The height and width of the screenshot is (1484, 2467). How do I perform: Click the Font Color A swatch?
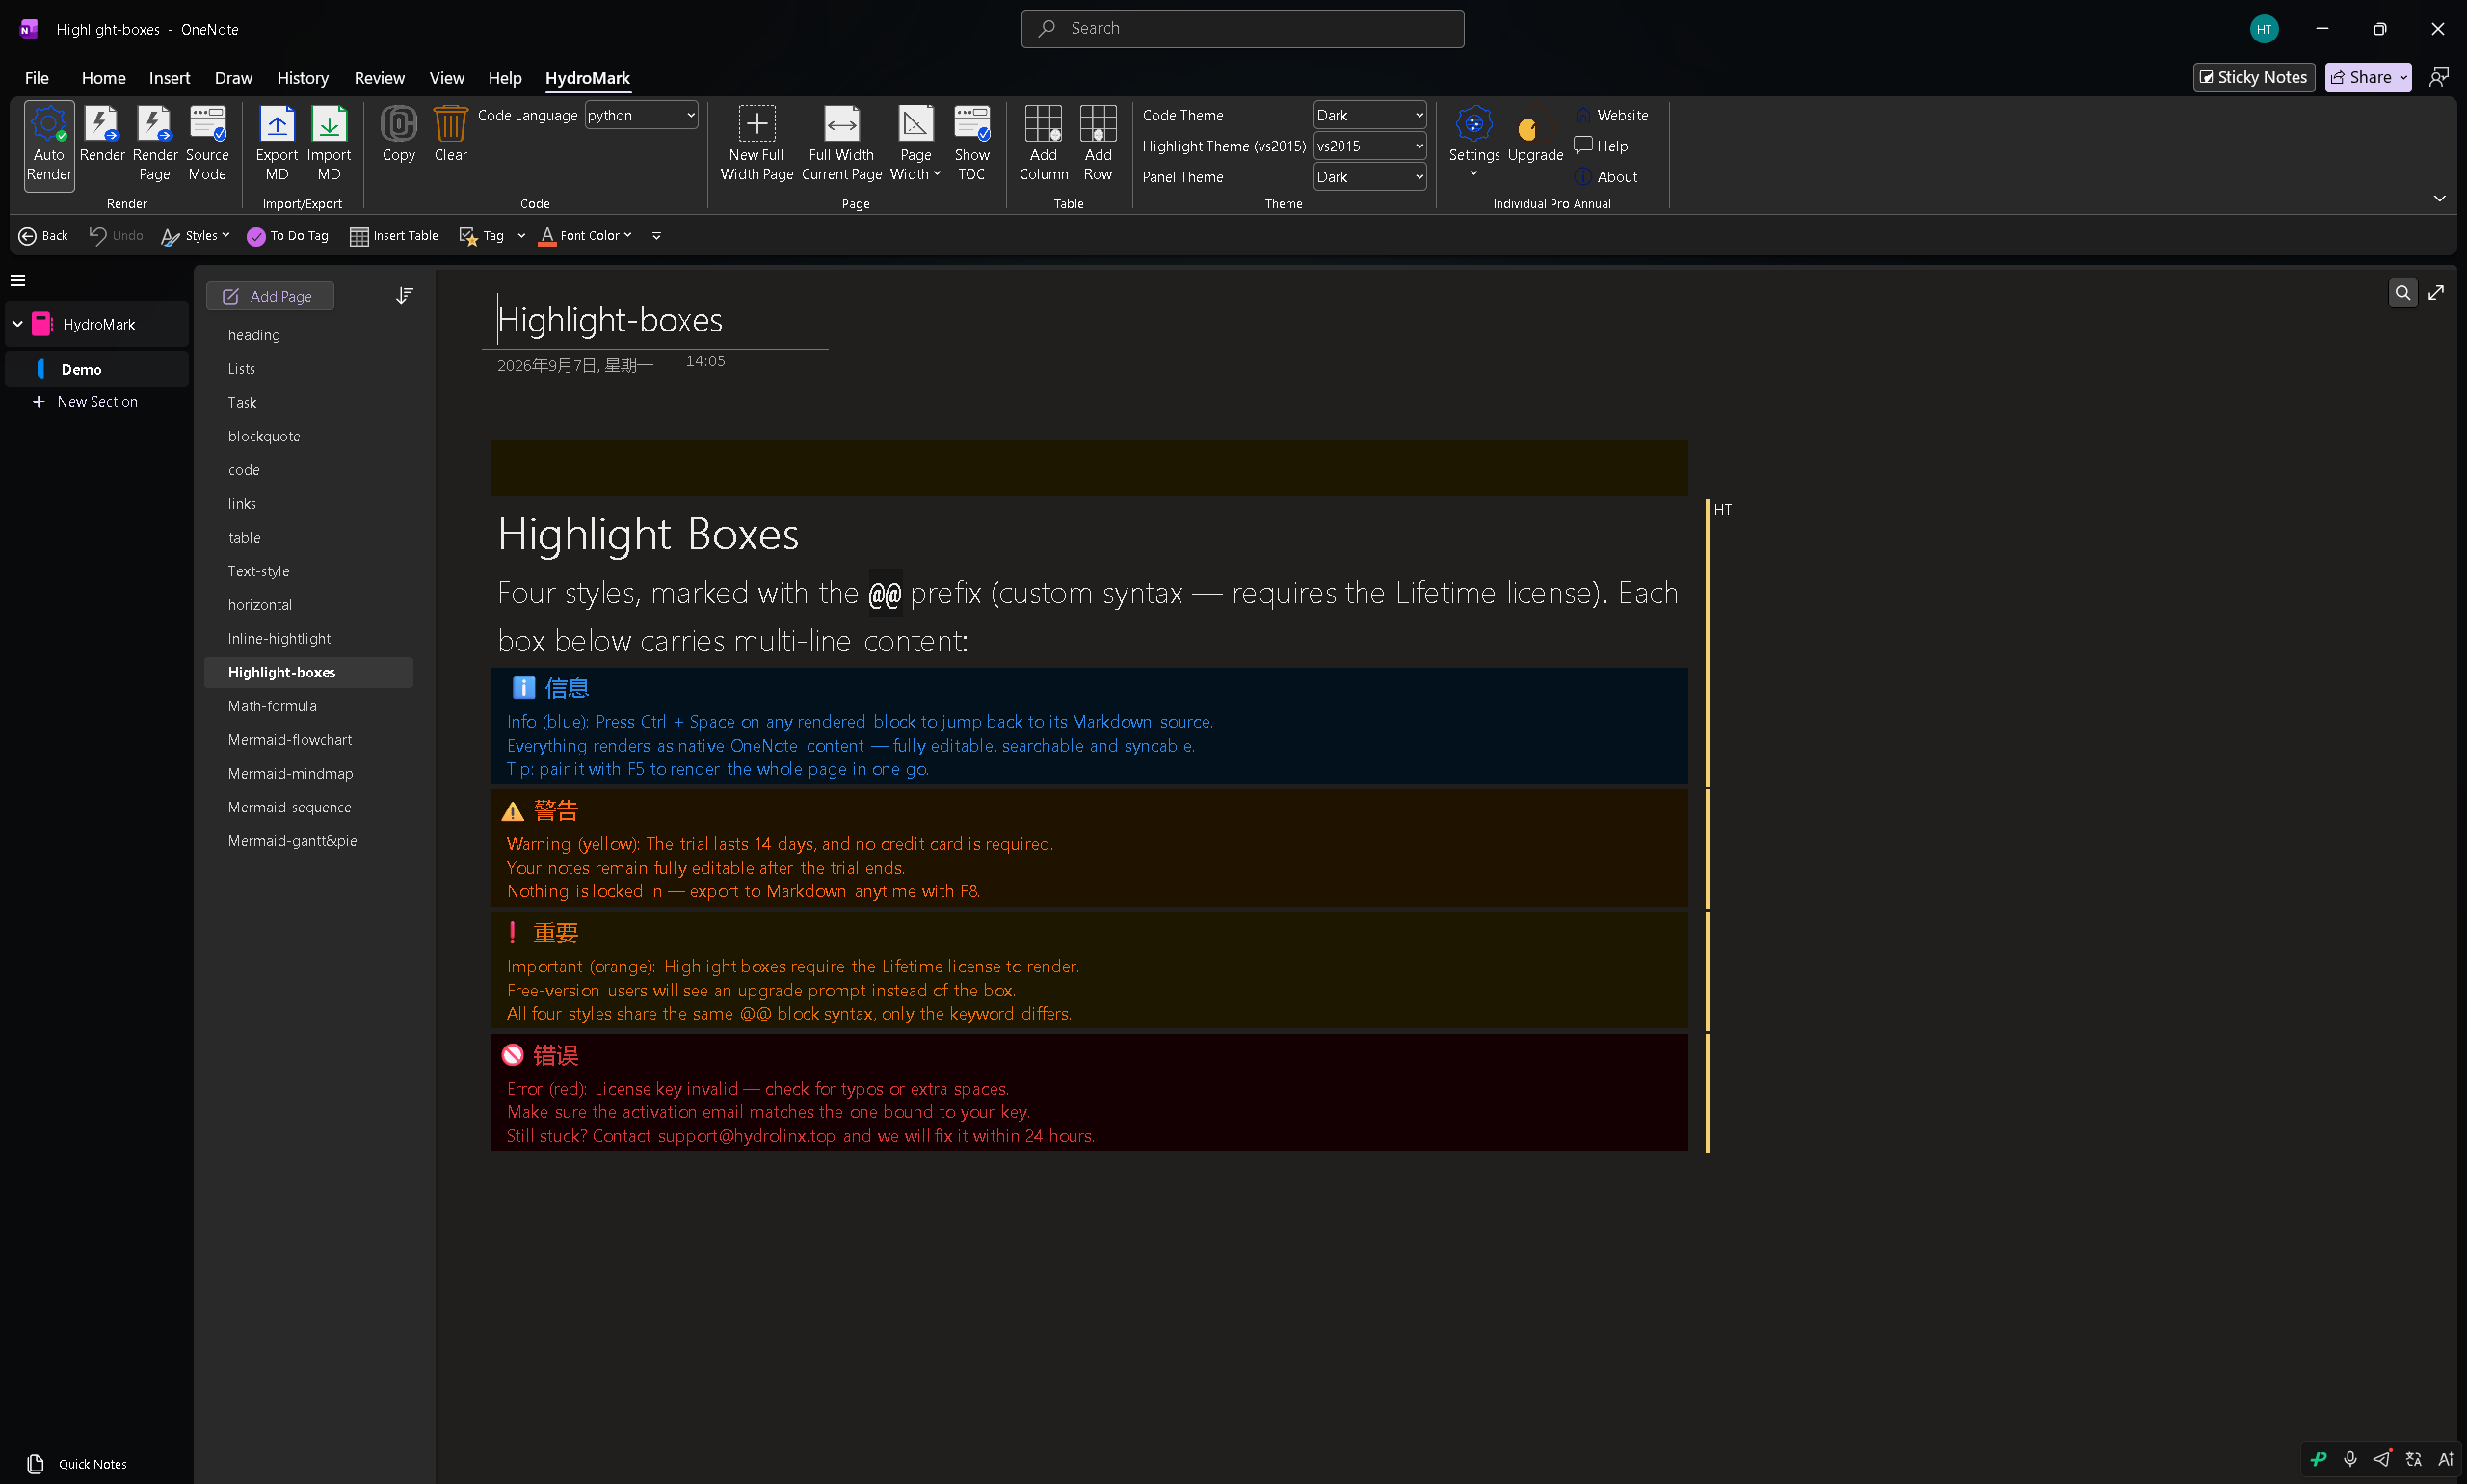coord(547,236)
